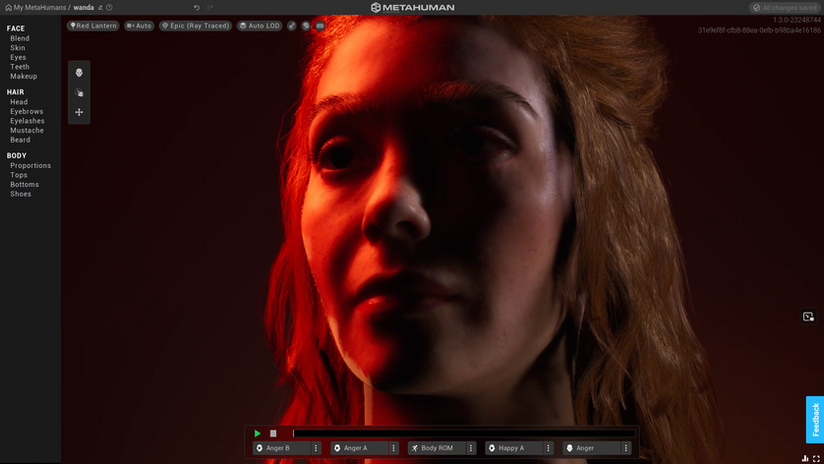Open the help icon beside the name
This screenshot has width=824, height=464.
pyautogui.click(x=109, y=7)
